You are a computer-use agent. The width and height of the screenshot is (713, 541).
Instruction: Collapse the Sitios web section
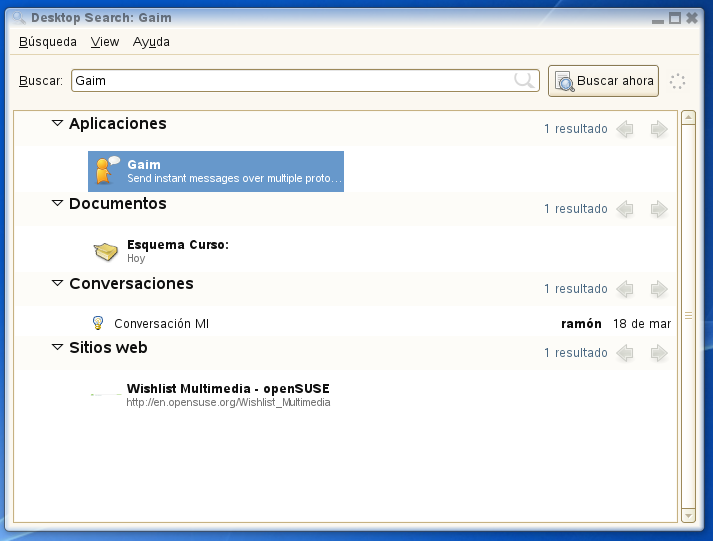click(57, 347)
